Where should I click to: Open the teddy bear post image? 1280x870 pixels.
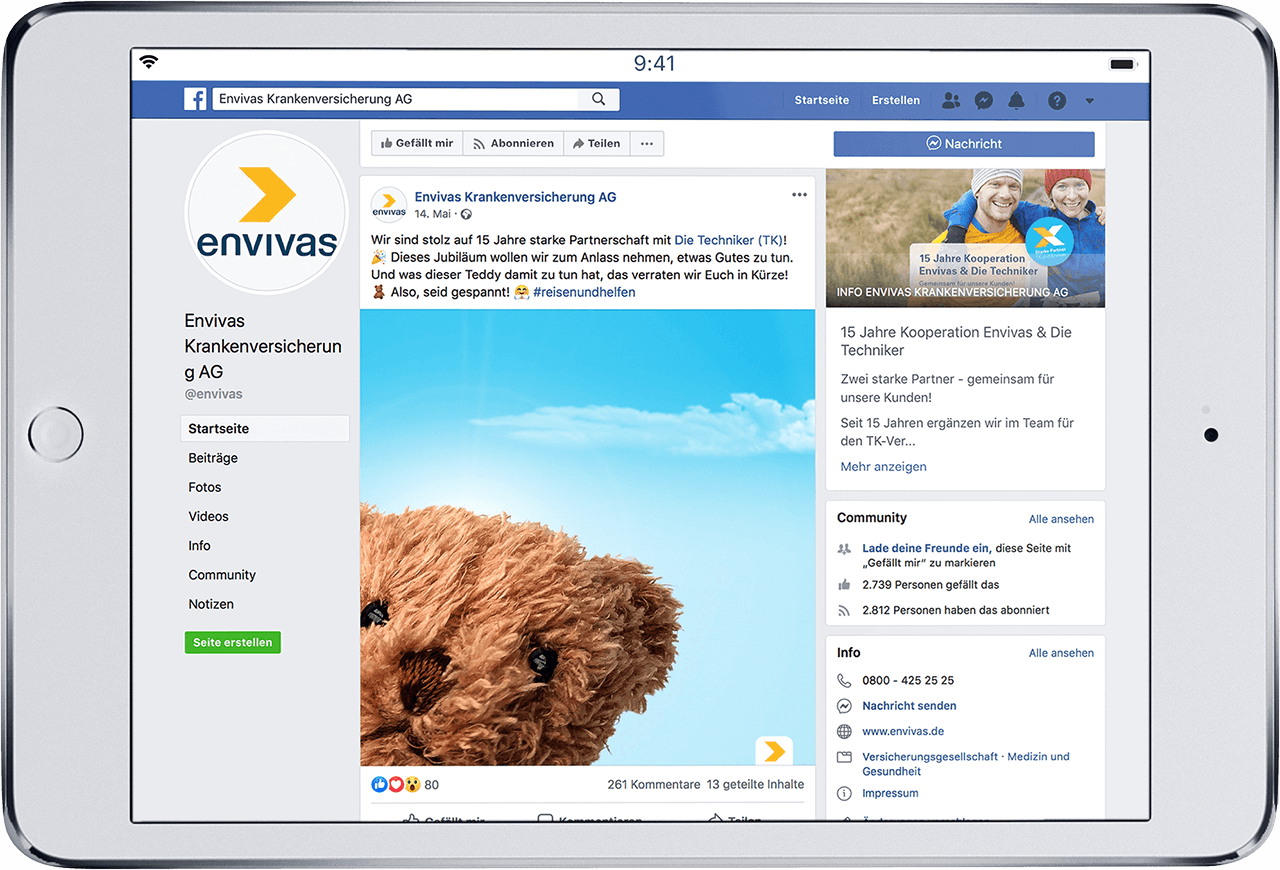587,537
